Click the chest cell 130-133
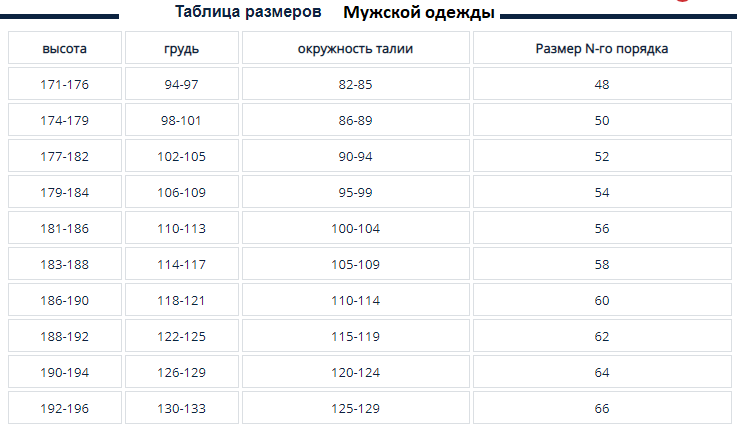Screen dimensions: 739x432 [x=181, y=408]
